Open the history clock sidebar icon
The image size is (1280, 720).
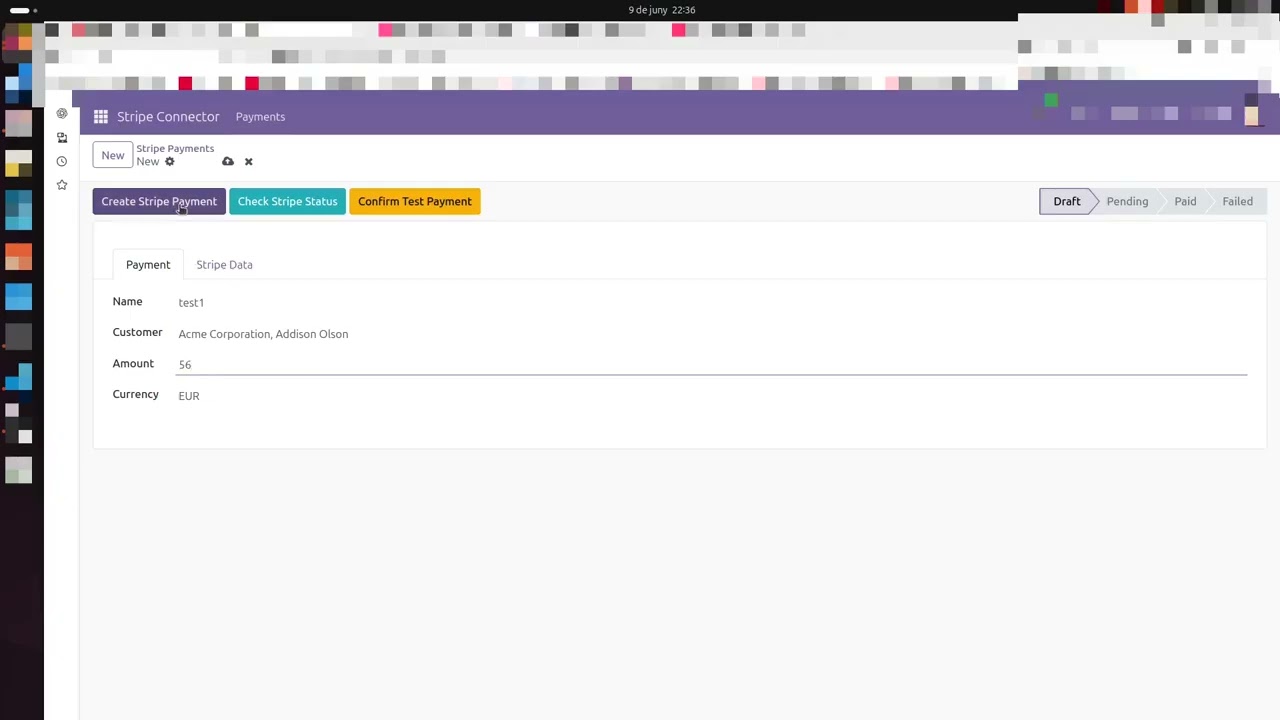(x=62, y=161)
